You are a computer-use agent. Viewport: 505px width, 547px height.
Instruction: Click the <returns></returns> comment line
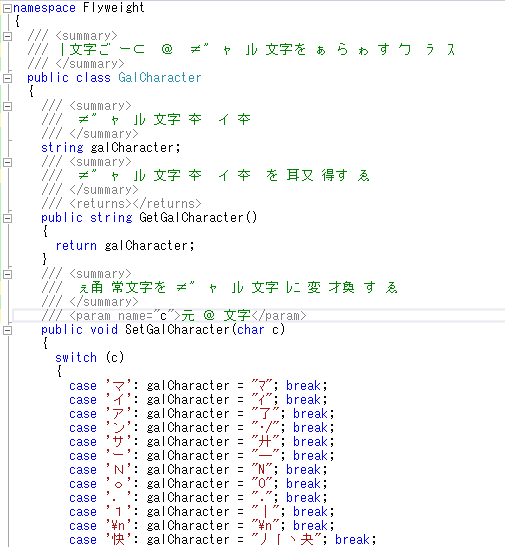tap(121, 204)
